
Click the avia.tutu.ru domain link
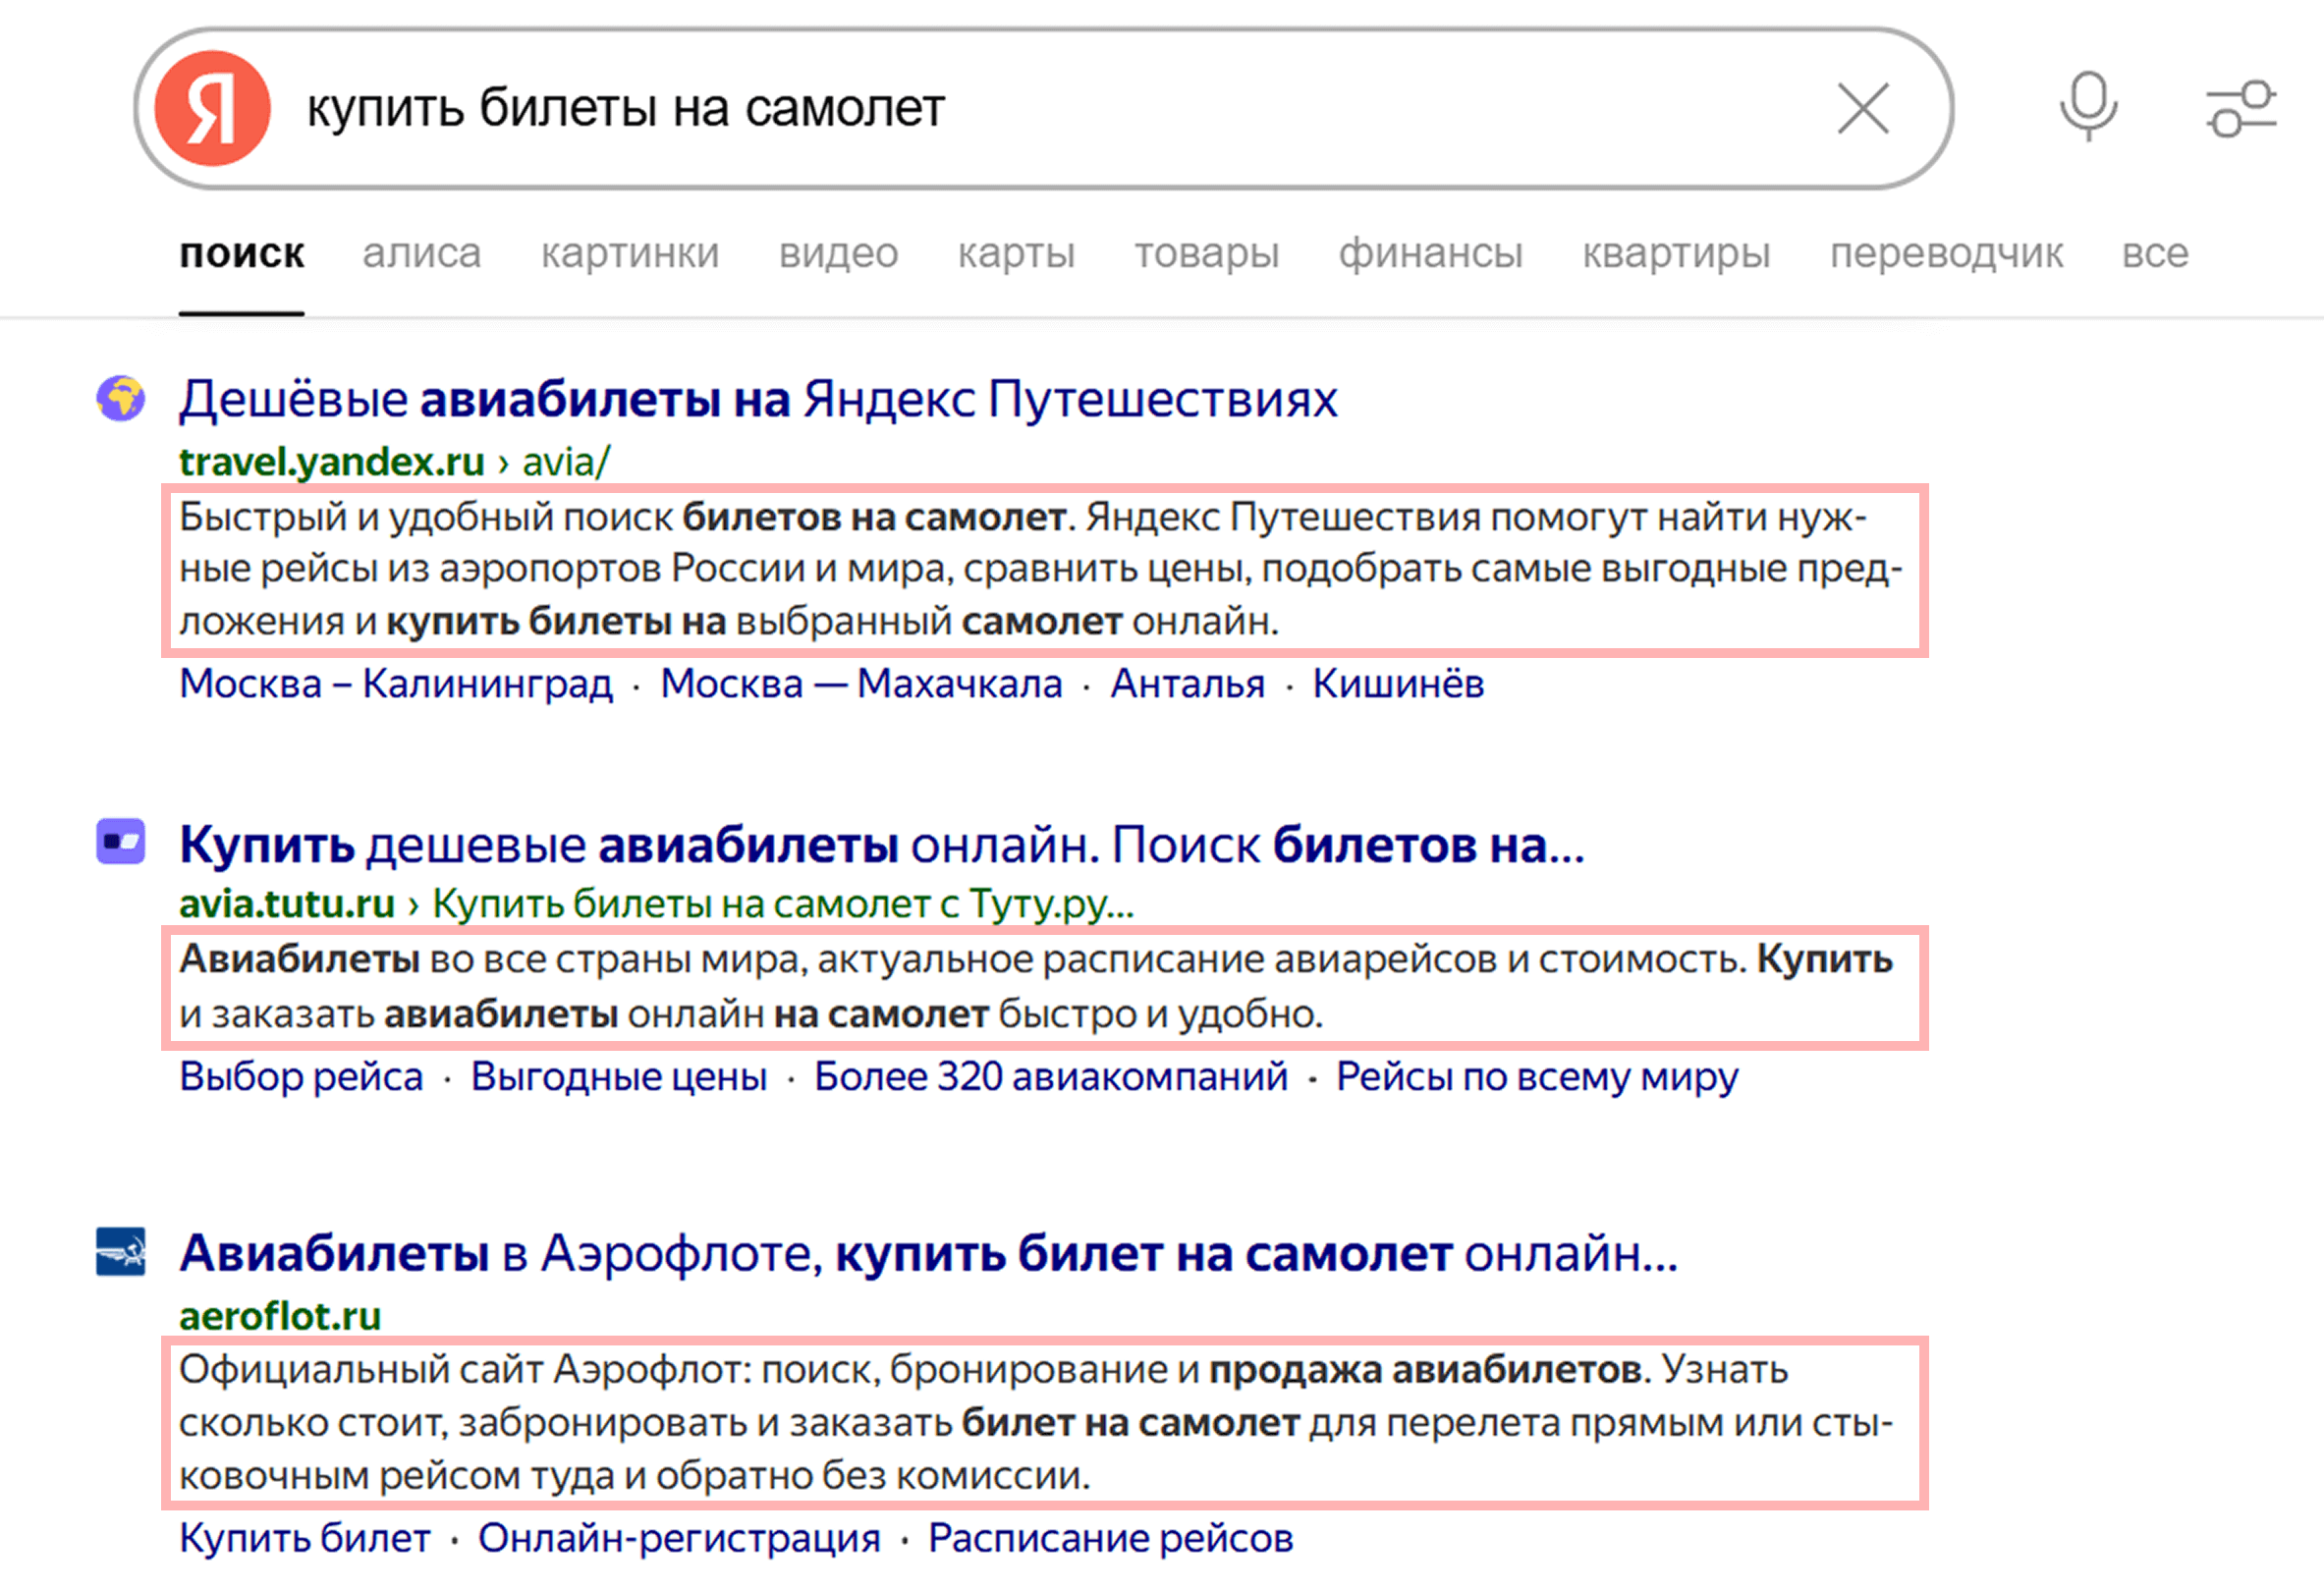tap(287, 904)
